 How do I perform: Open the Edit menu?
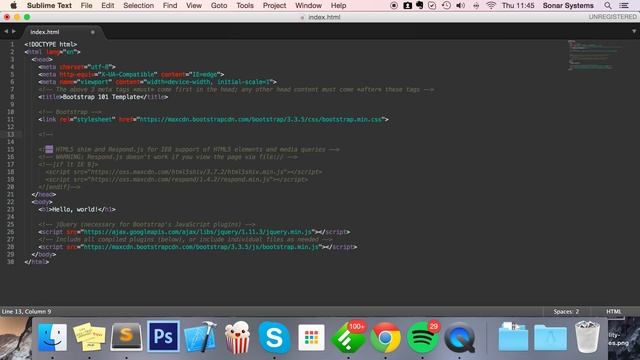tap(108, 5)
